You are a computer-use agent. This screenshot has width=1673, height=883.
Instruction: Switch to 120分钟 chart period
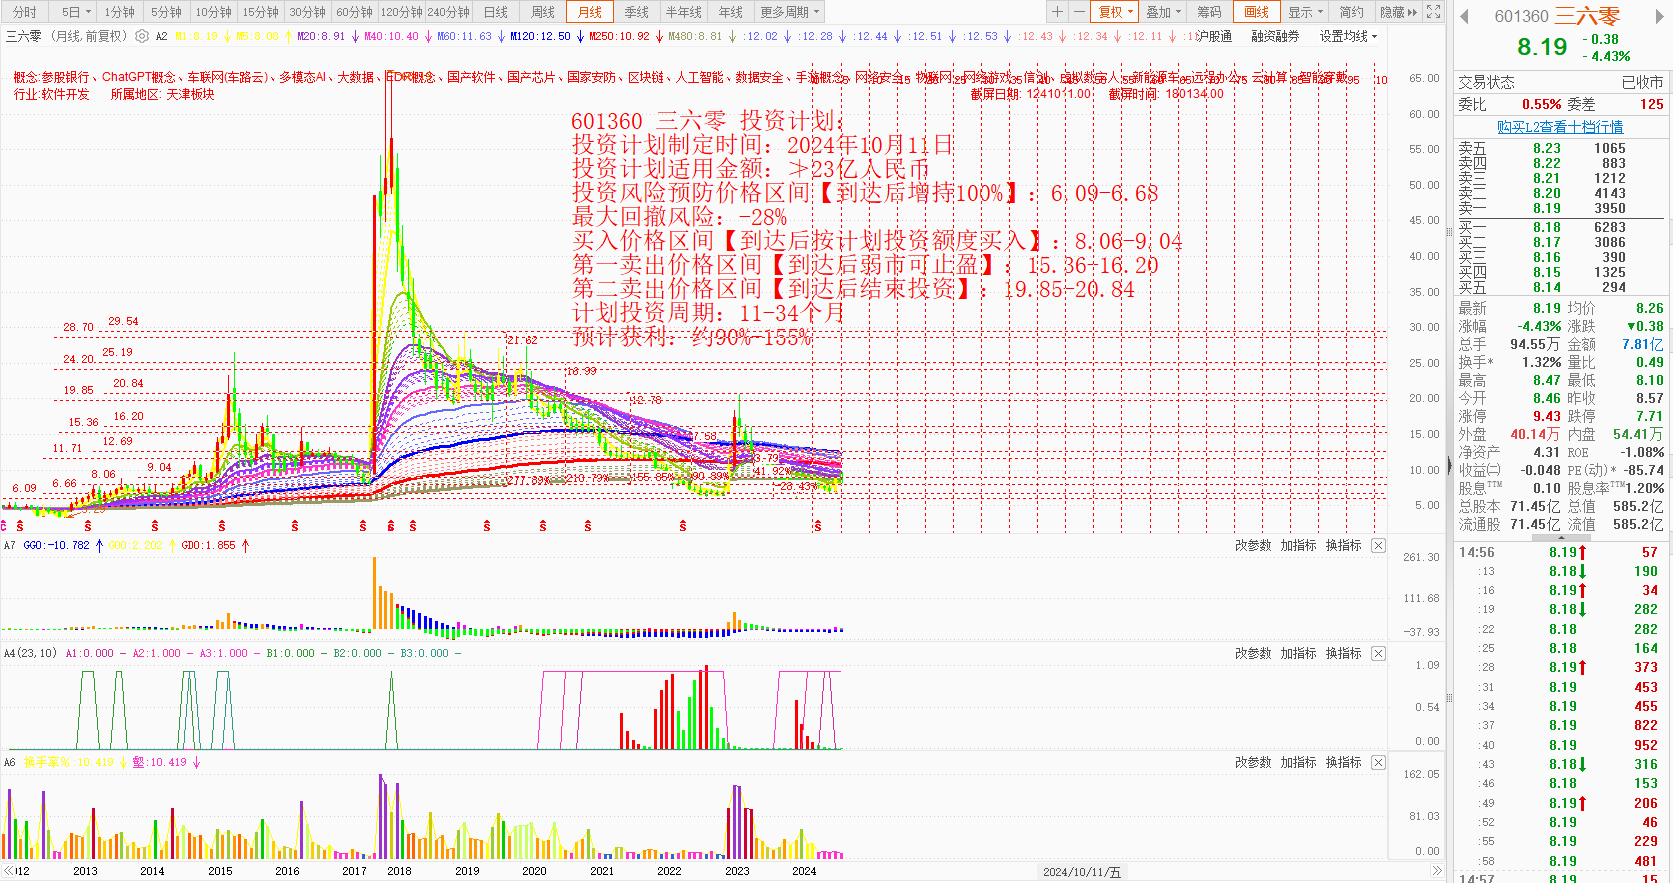[x=401, y=12]
